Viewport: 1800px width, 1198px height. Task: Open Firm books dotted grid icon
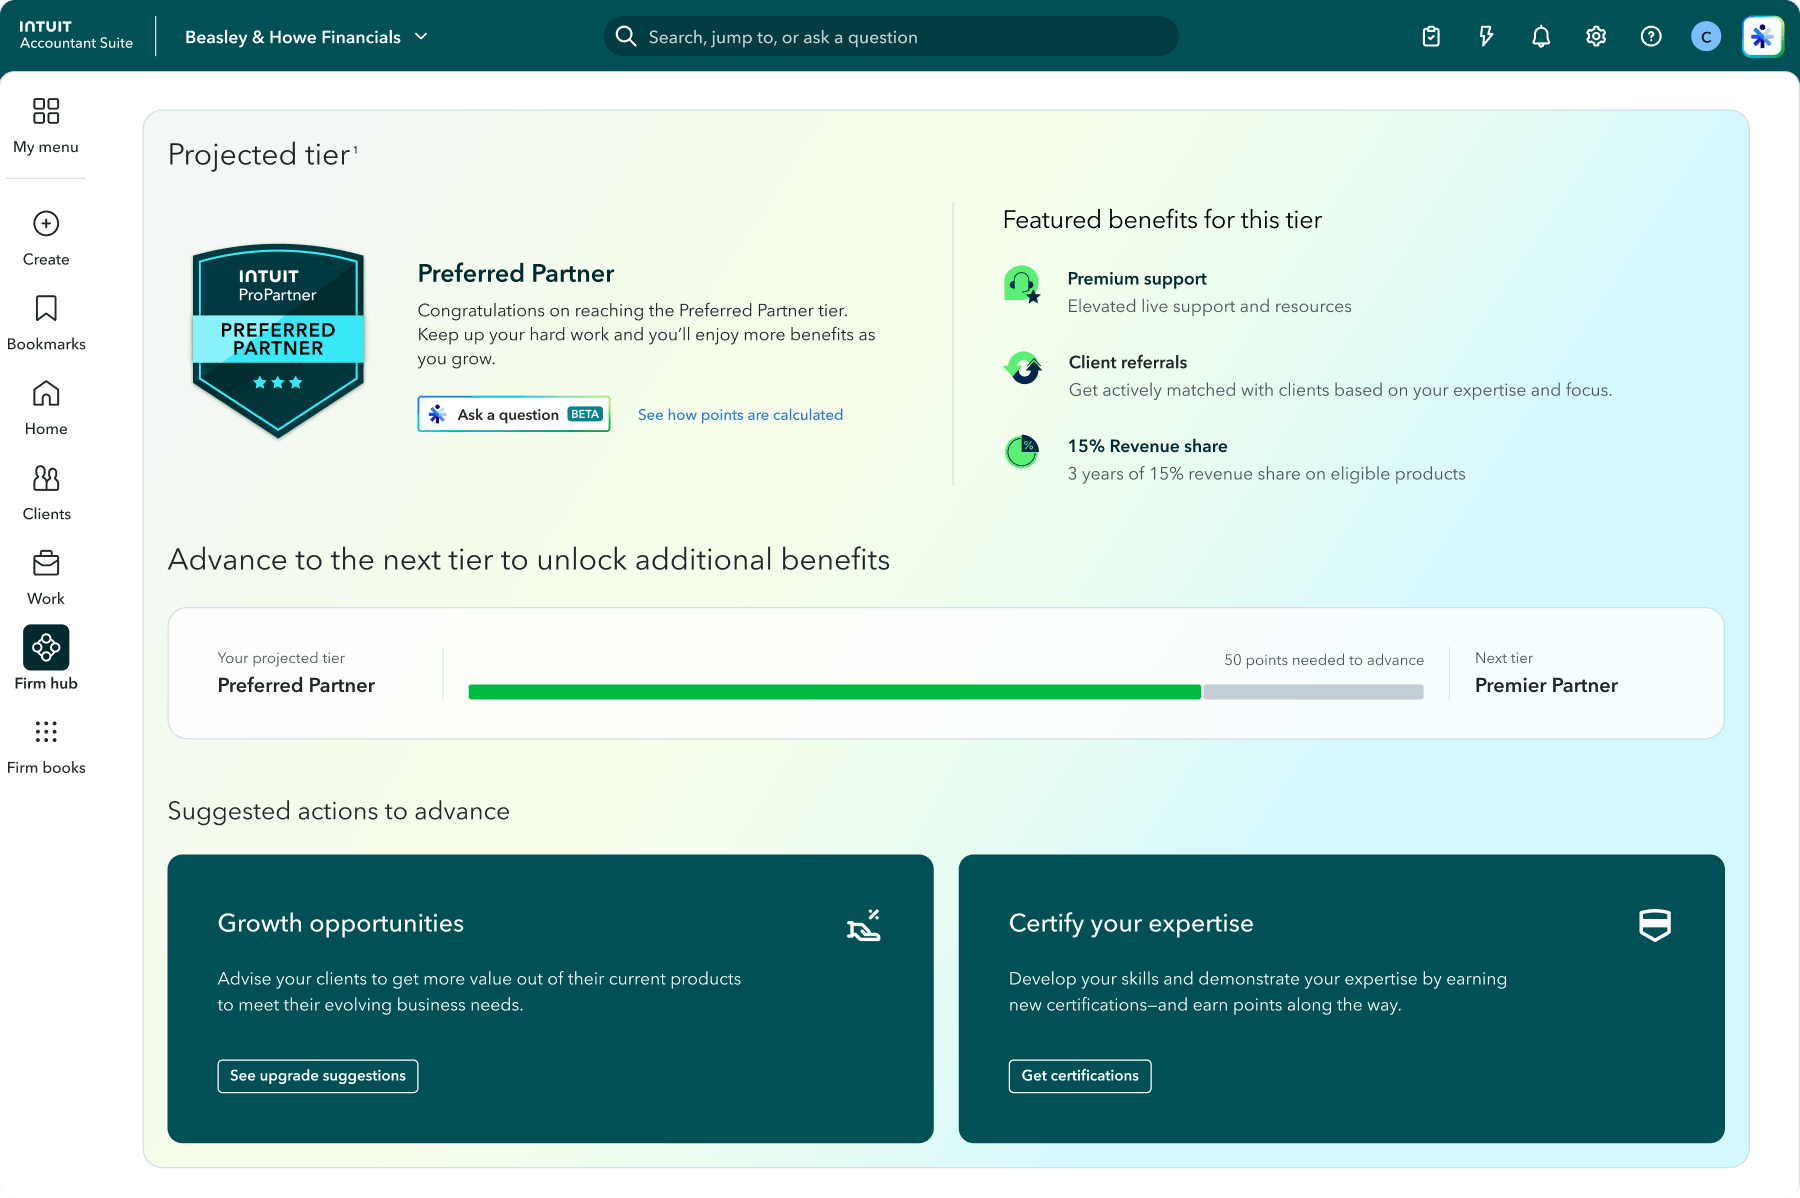(x=46, y=732)
